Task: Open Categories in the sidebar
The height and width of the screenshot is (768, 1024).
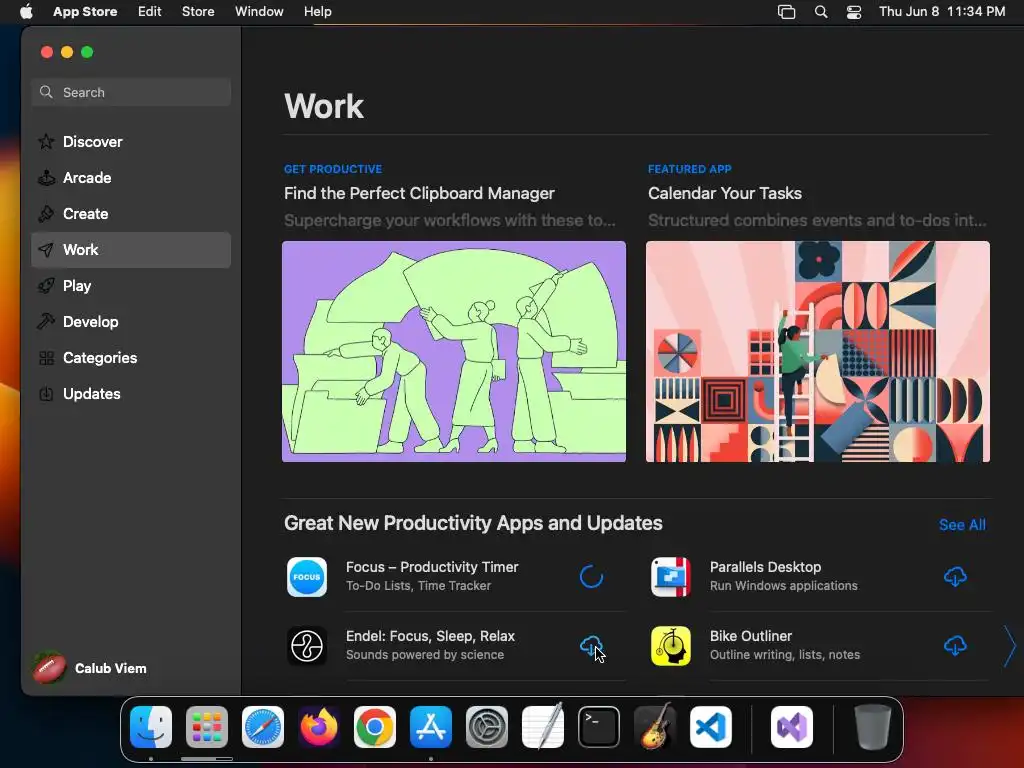Action: pyautogui.click(x=131, y=357)
